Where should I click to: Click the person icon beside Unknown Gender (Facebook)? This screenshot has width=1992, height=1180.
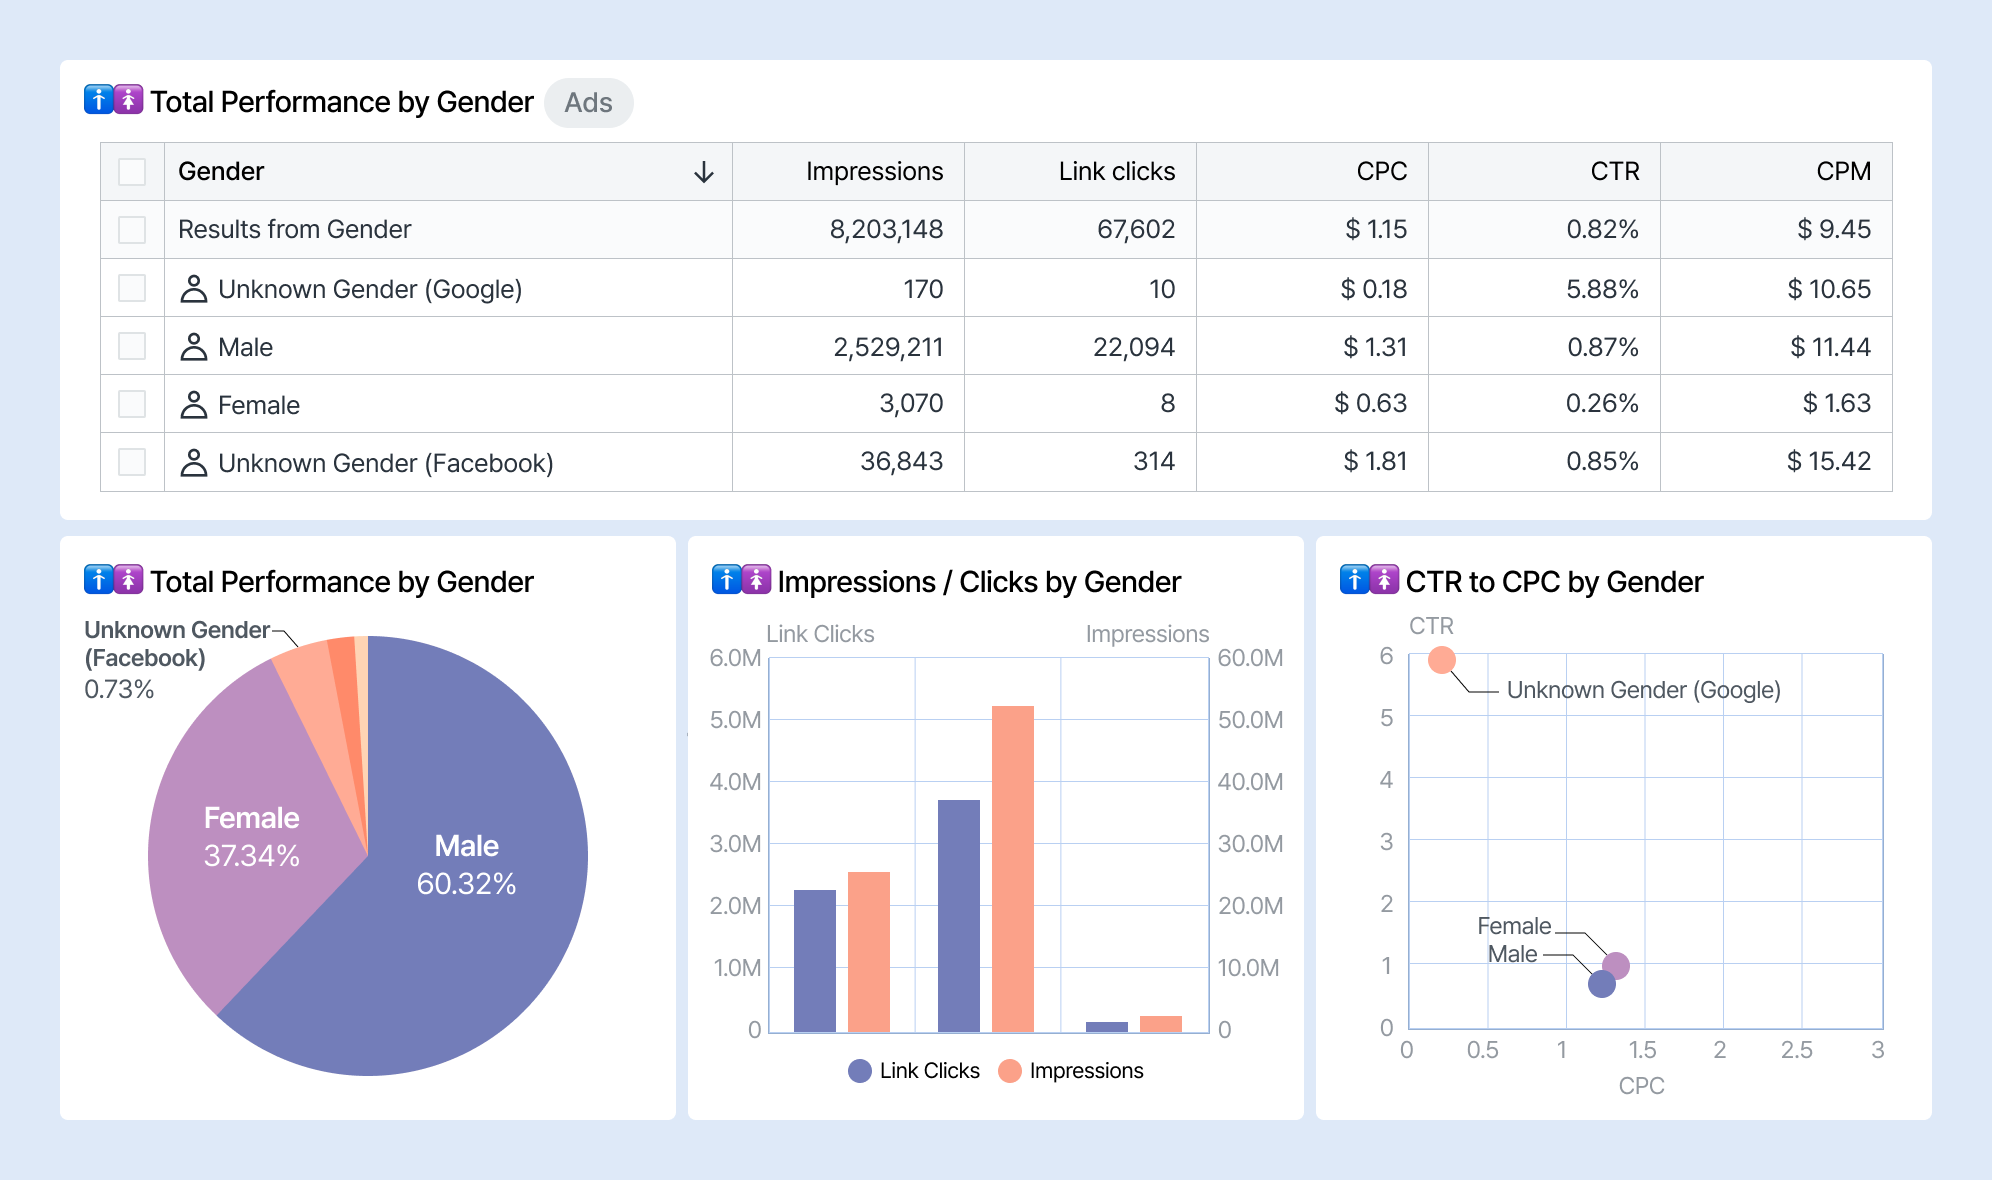pyautogui.click(x=194, y=462)
